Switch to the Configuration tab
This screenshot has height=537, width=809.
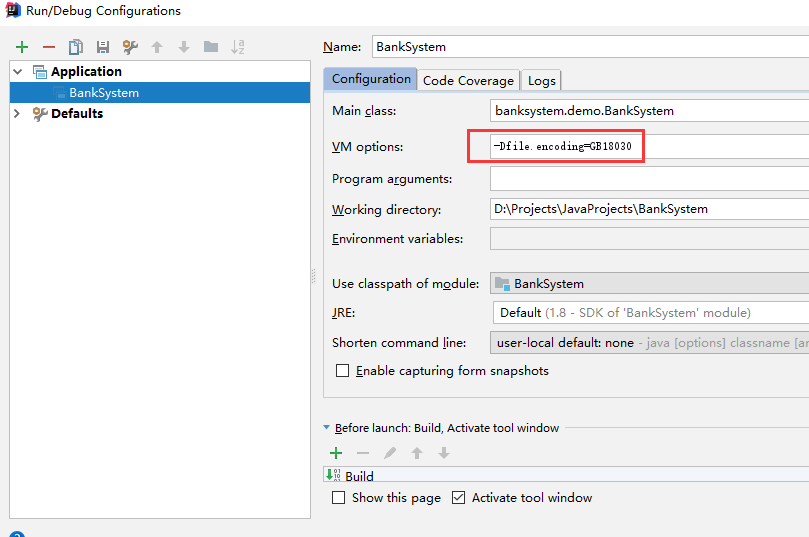pyautogui.click(x=370, y=79)
